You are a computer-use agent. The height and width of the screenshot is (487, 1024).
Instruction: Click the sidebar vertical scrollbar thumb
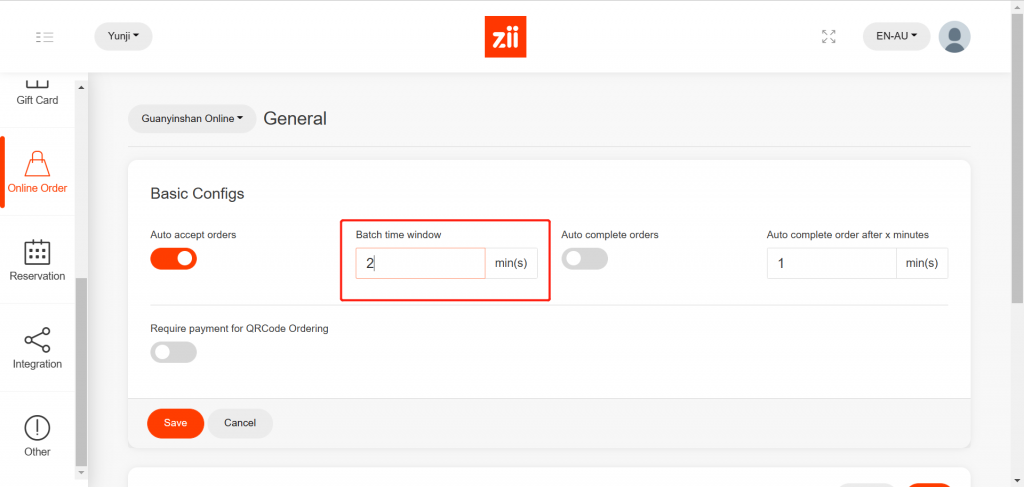(x=82, y=371)
